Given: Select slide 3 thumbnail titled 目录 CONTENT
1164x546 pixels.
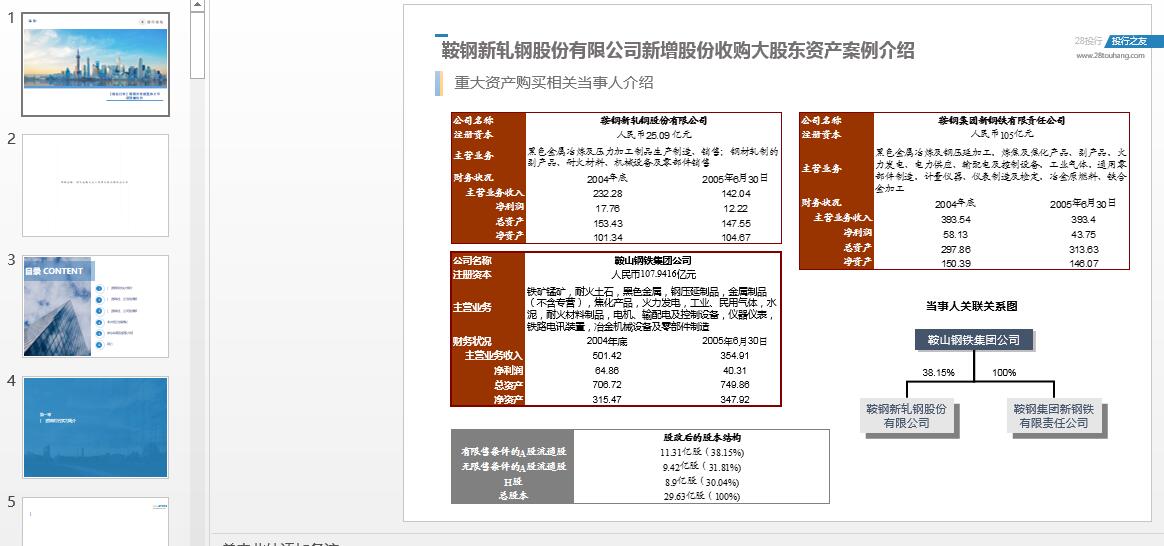Looking at the screenshot, I should (x=96, y=306).
